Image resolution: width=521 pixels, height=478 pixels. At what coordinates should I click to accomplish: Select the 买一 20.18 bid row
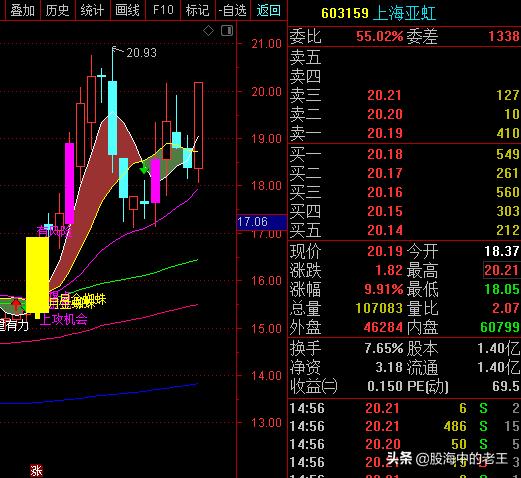pyautogui.click(x=404, y=154)
